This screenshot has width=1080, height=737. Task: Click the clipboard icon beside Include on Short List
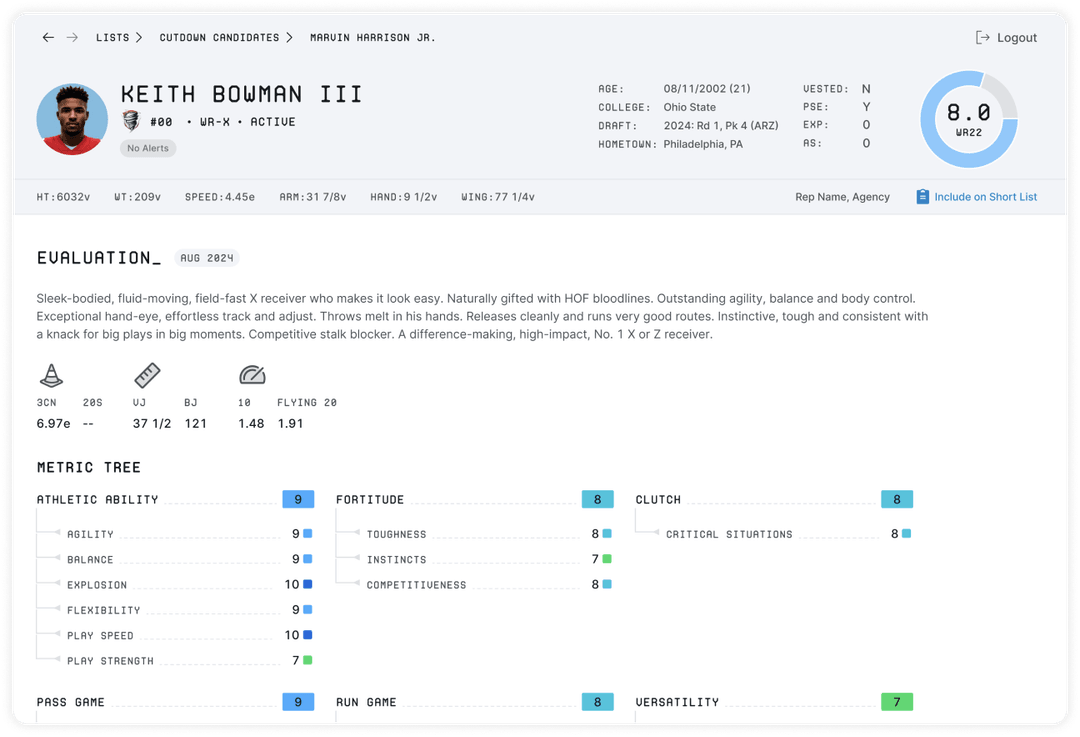[x=922, y=197]
